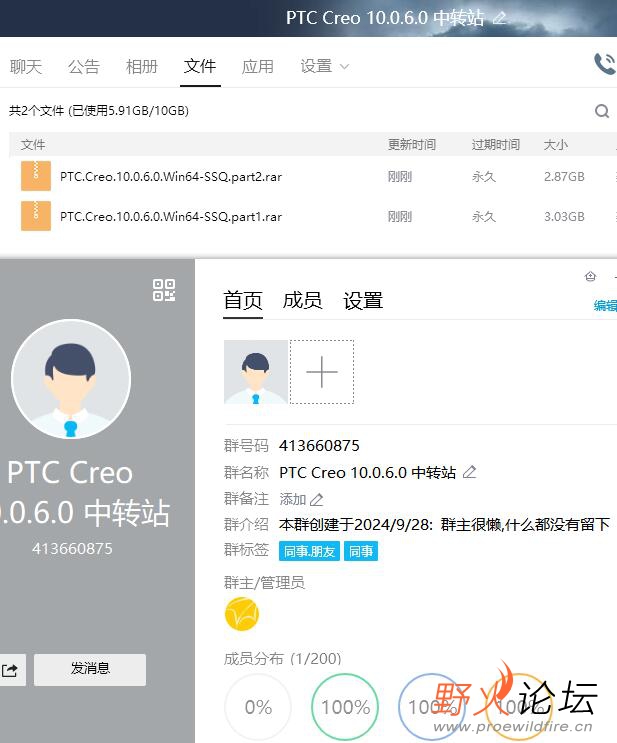This screenshot has height=743, width=617.
Task: Click the small group photo thumbnail
Action: pos(256,372)
